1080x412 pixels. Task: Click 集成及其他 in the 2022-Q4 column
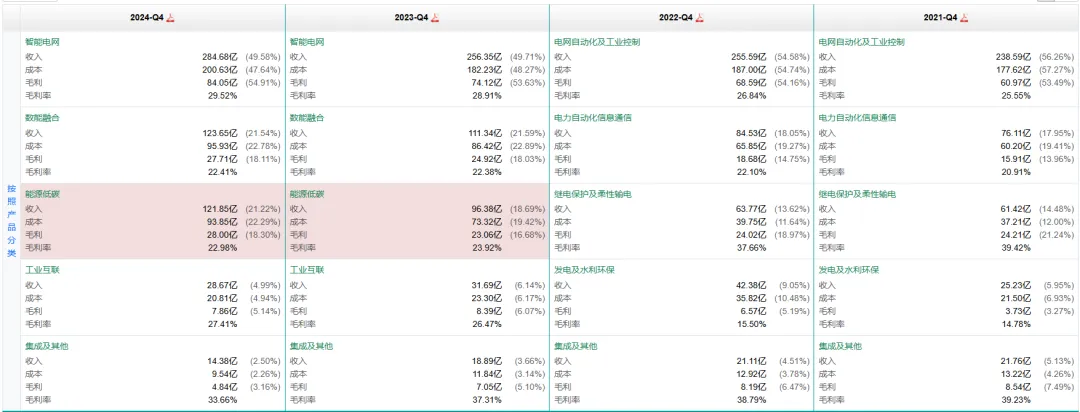[576, 346]
